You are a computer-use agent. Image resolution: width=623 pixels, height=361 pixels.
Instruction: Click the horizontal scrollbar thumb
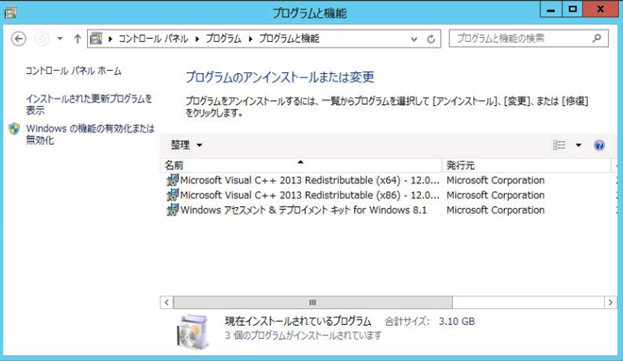[x=313, y=303]
